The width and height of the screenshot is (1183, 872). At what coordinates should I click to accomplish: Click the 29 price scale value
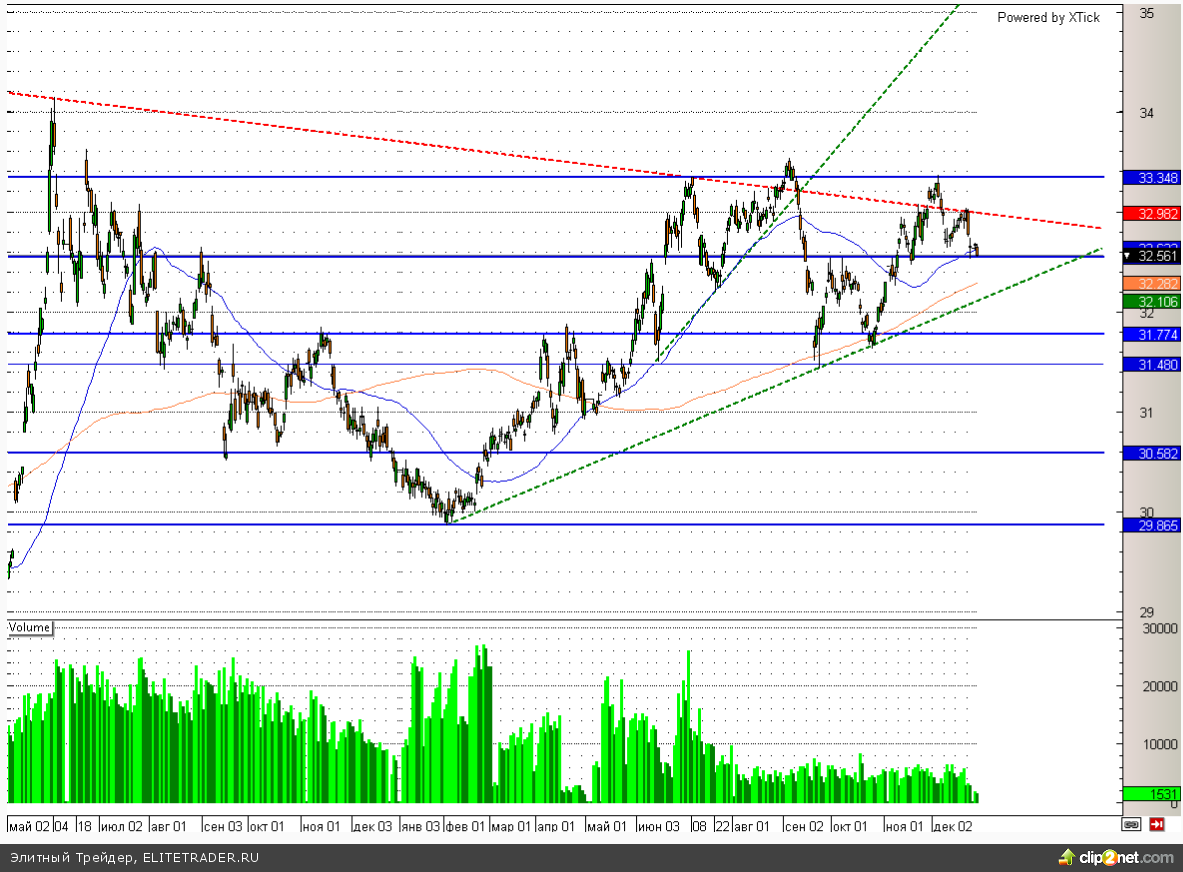point(1147,613)
